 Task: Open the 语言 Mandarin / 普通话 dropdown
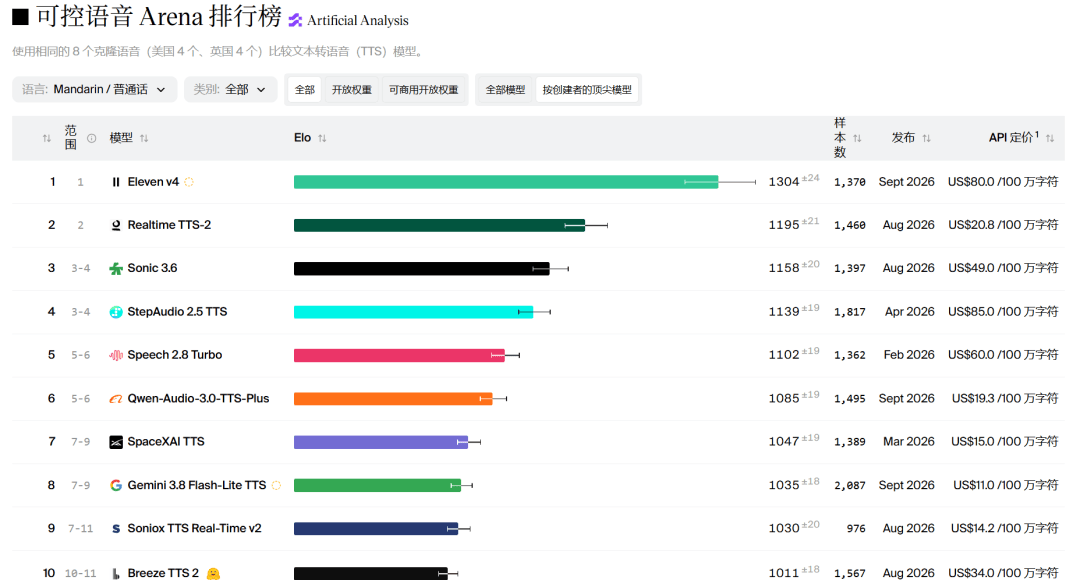[x=94, y=90]
